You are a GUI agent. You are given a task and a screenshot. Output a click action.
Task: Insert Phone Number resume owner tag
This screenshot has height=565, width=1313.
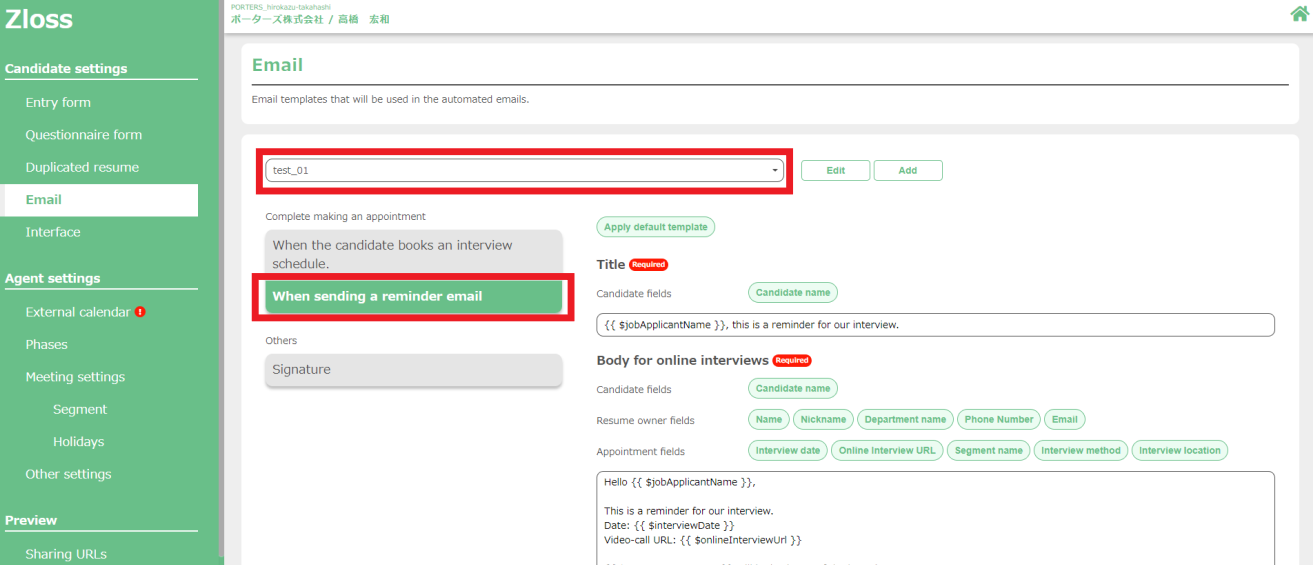998,420
